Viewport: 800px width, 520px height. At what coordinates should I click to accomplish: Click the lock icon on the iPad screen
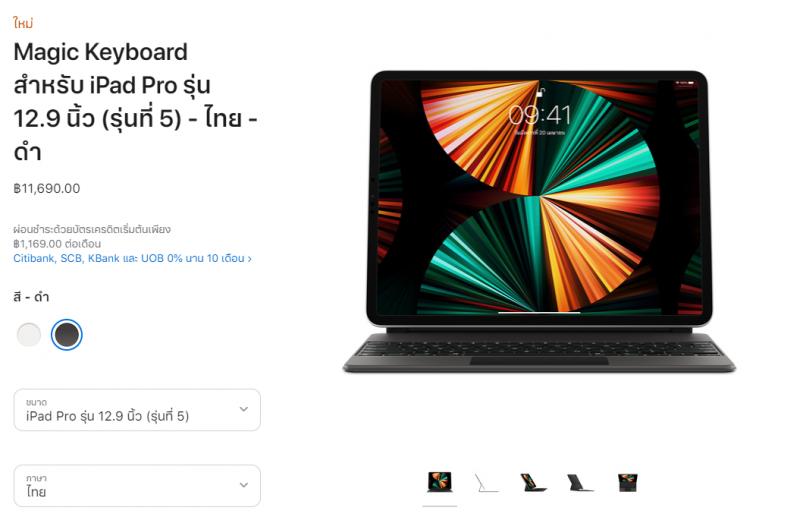(540, 92)
